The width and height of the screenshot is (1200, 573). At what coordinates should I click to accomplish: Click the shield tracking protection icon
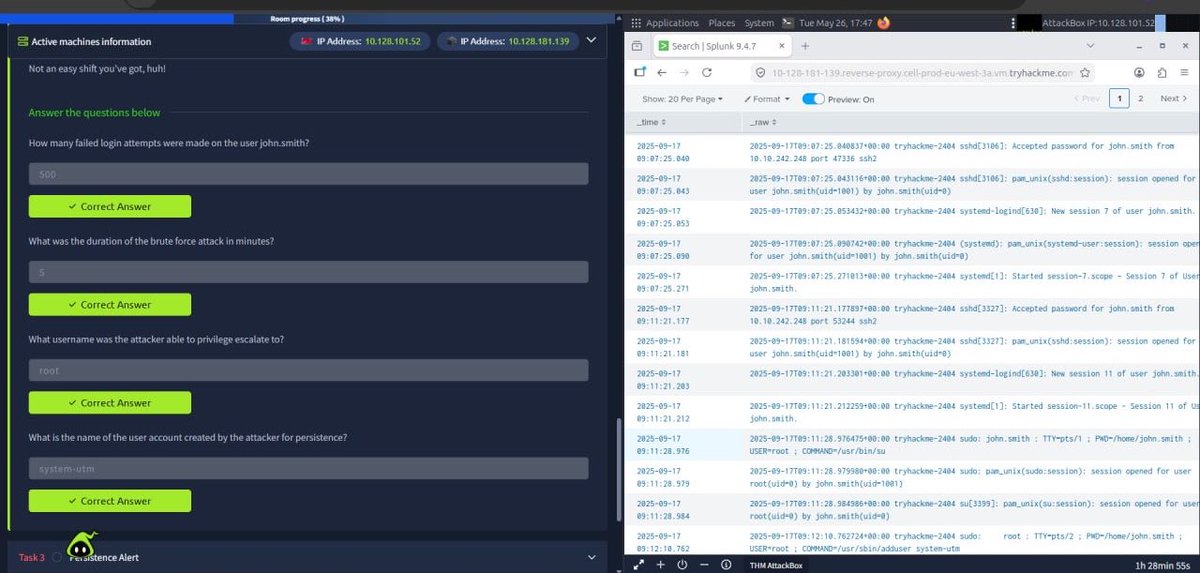pyautogui.click(x=761, y=73)
